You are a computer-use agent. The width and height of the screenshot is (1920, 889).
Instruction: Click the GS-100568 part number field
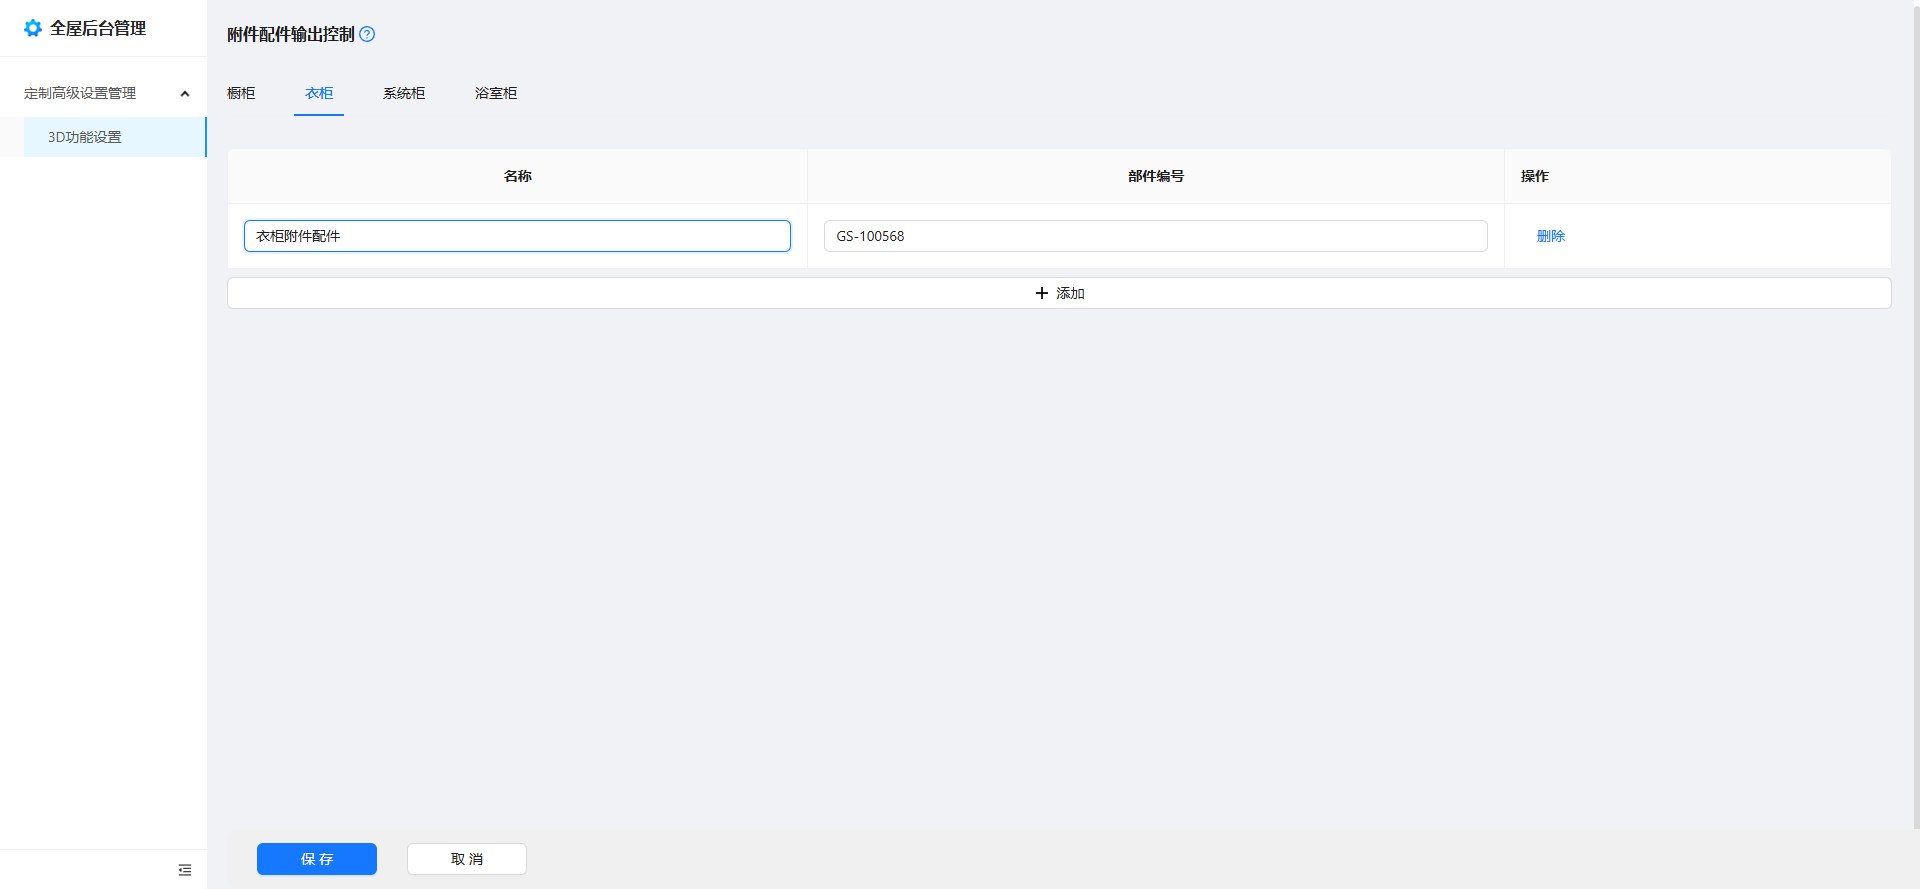pyautogui.click(x=1155, y=236)
